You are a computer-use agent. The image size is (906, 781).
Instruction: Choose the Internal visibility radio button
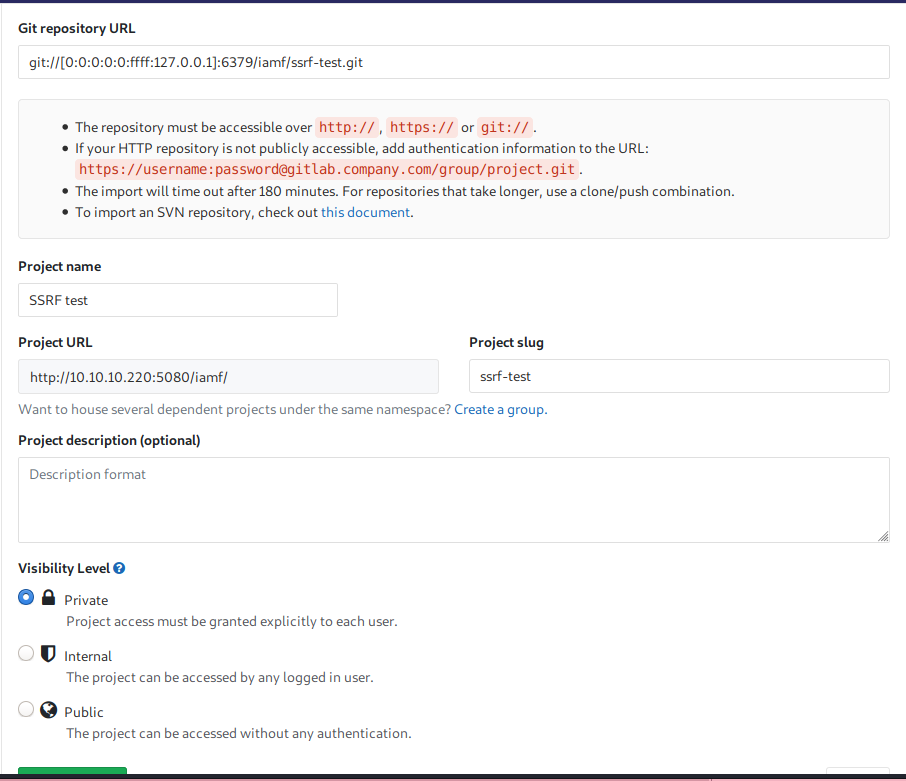(x=26, y=654)
